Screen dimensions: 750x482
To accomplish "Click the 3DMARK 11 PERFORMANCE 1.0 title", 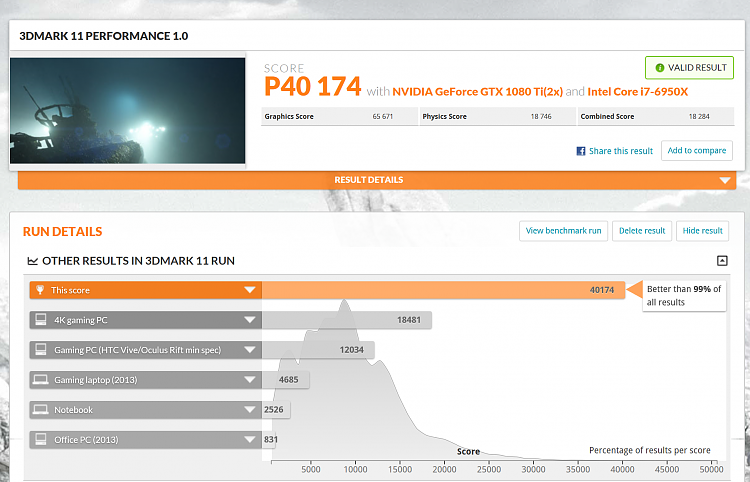I will [x=104, y=36].
